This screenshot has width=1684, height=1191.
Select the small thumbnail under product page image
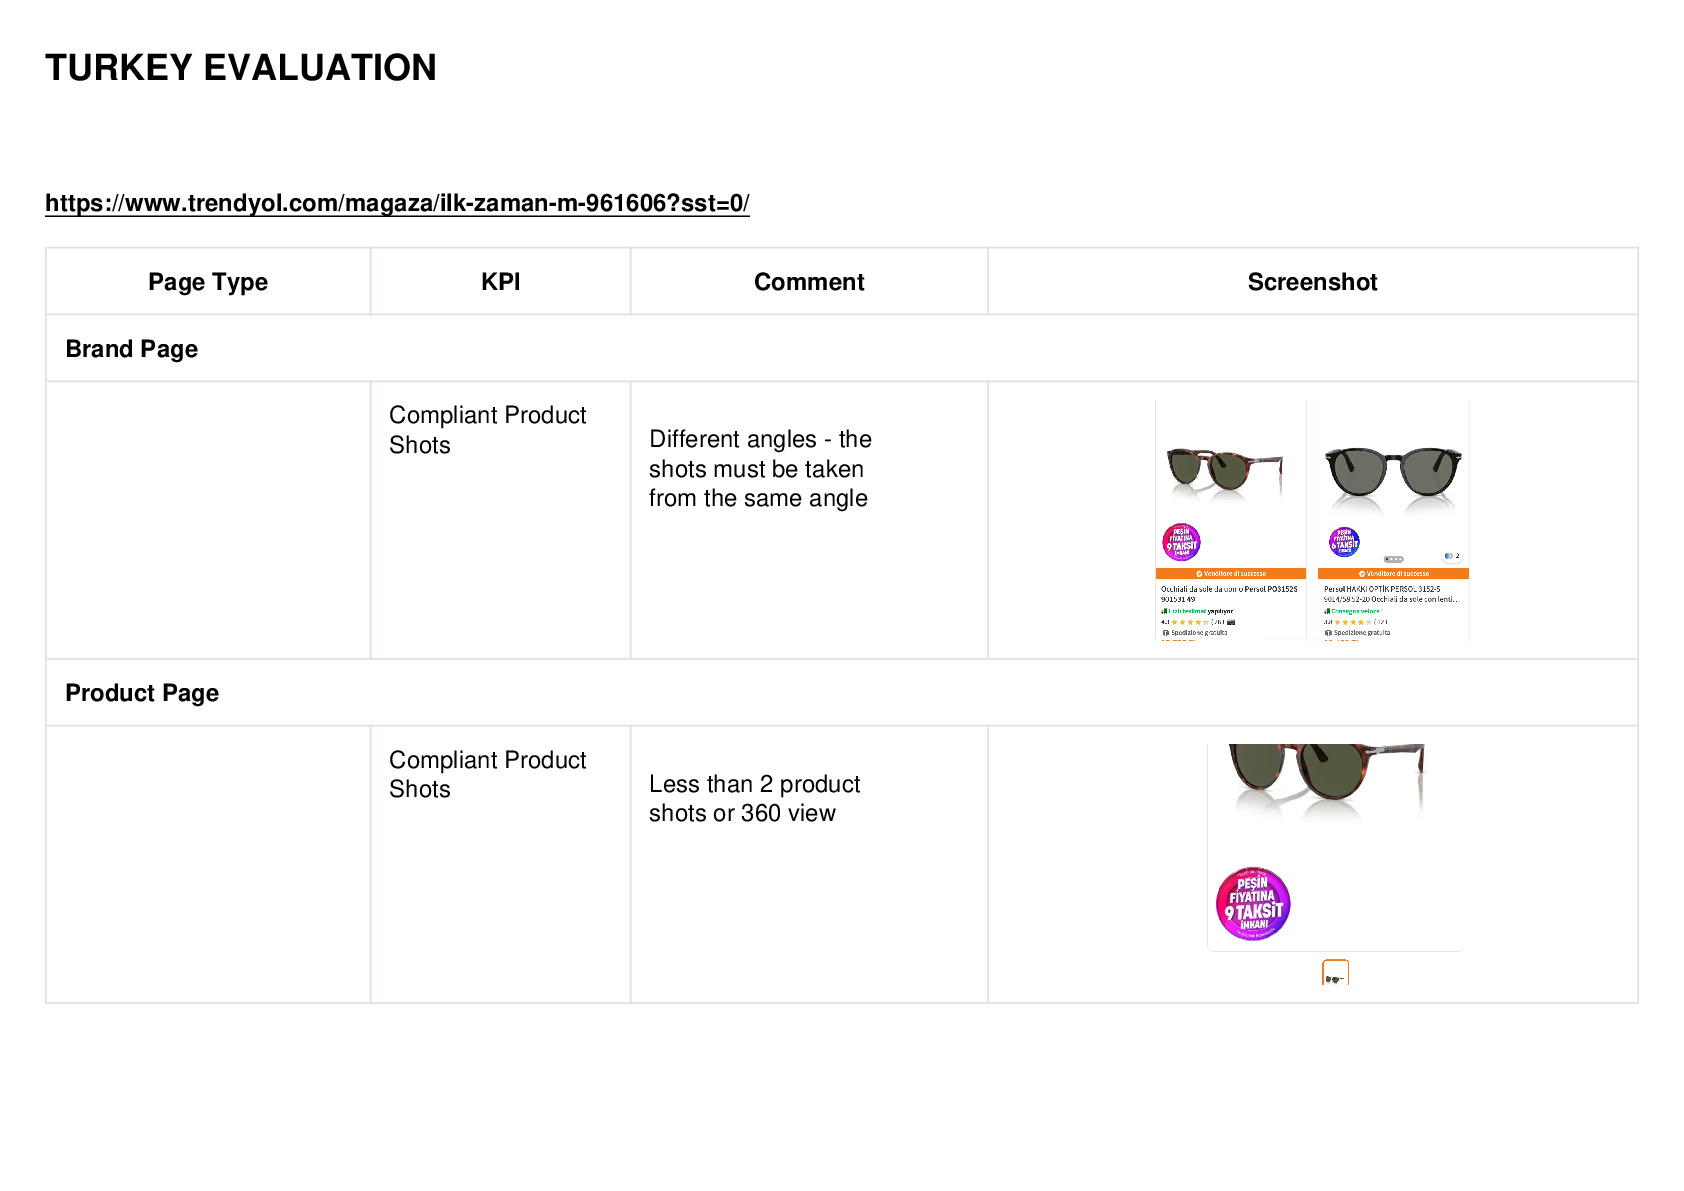click(x=1335, y=973)
